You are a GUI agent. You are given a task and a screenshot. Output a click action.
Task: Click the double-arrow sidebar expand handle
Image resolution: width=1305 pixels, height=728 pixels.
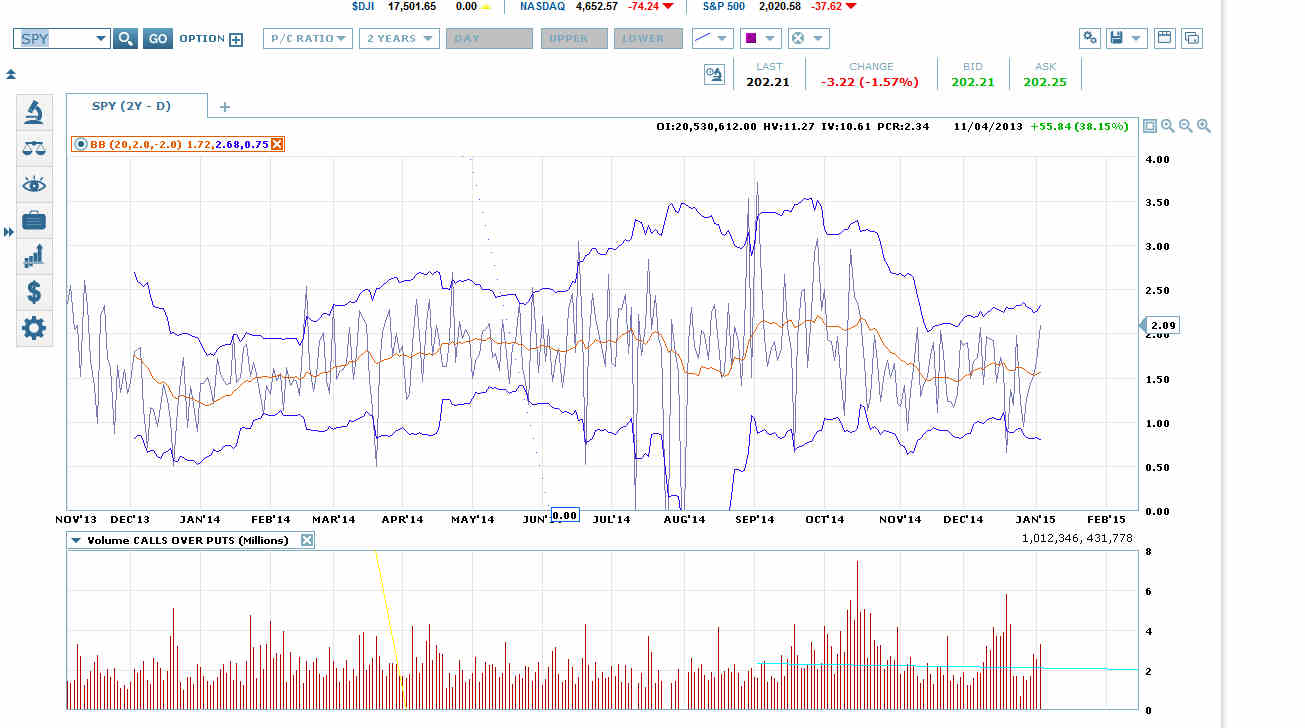point(9,232)
